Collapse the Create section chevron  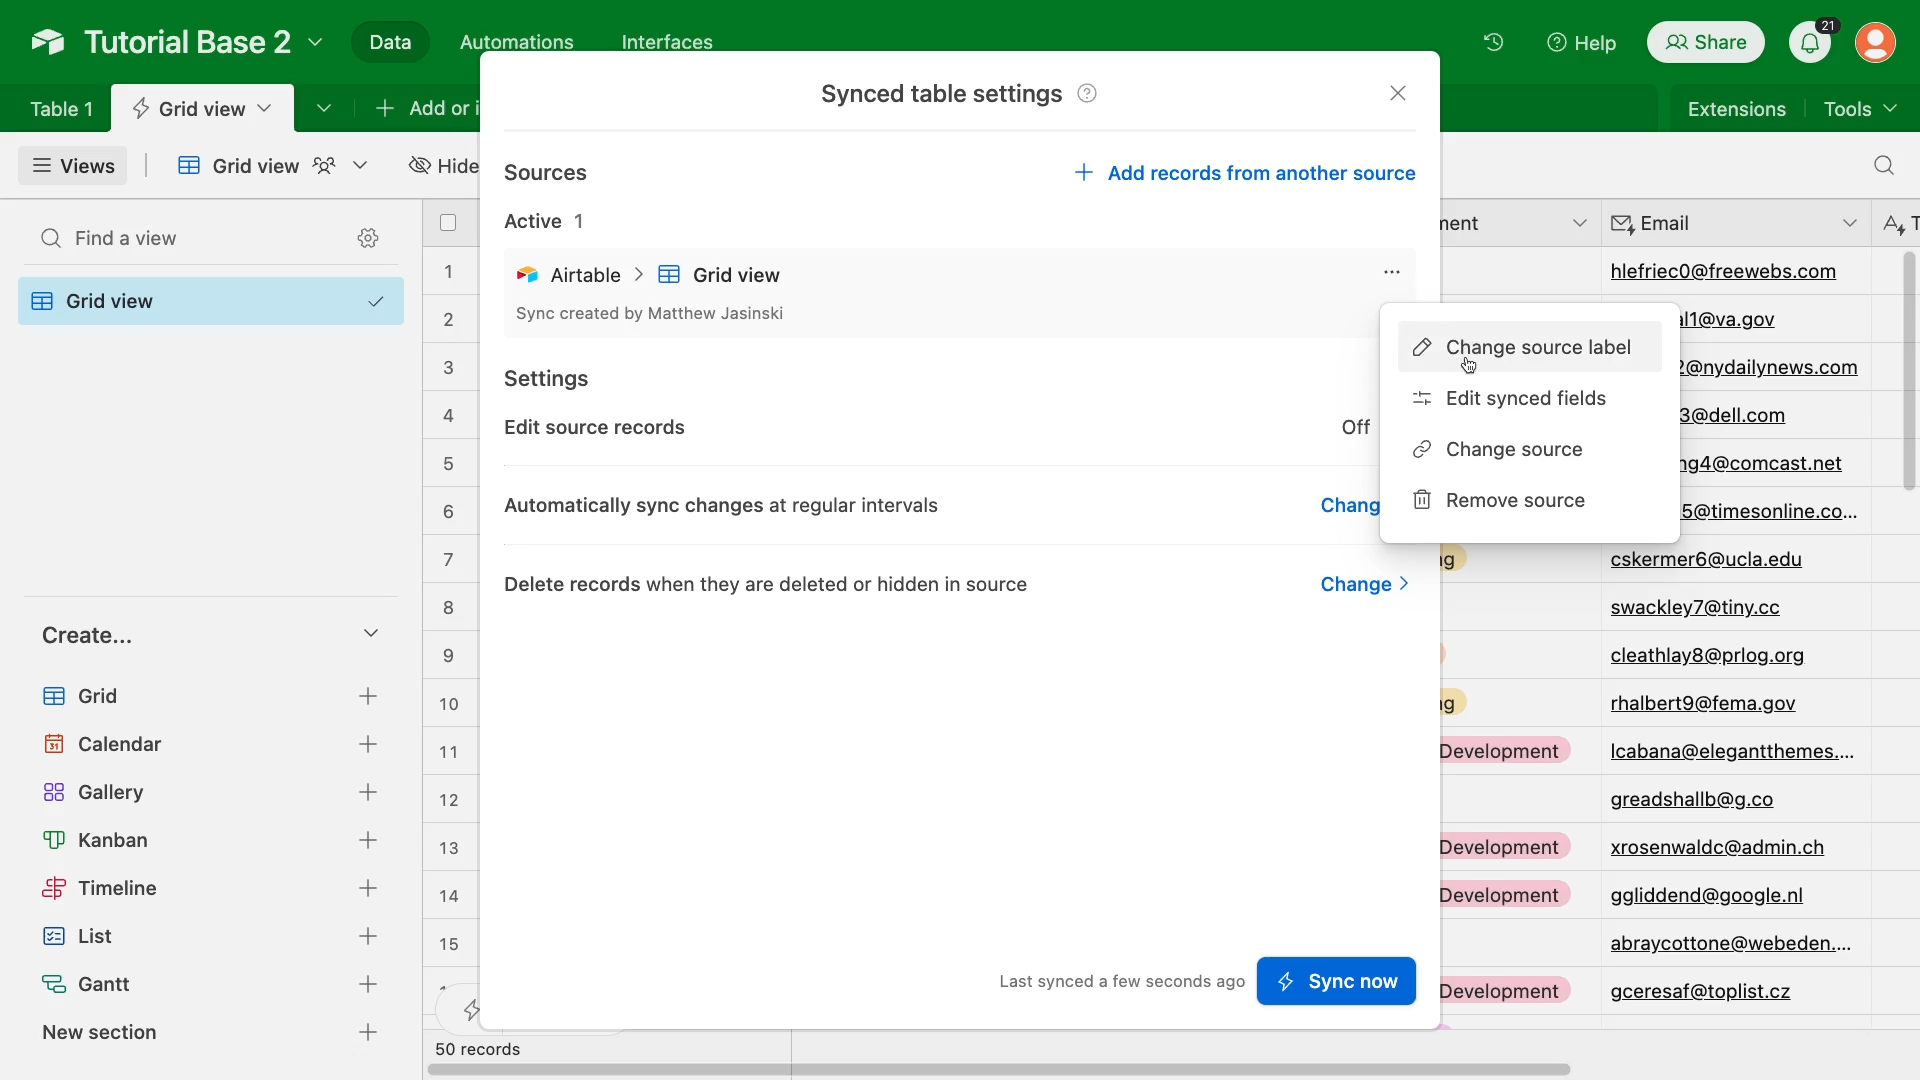[x=371, y=634]
